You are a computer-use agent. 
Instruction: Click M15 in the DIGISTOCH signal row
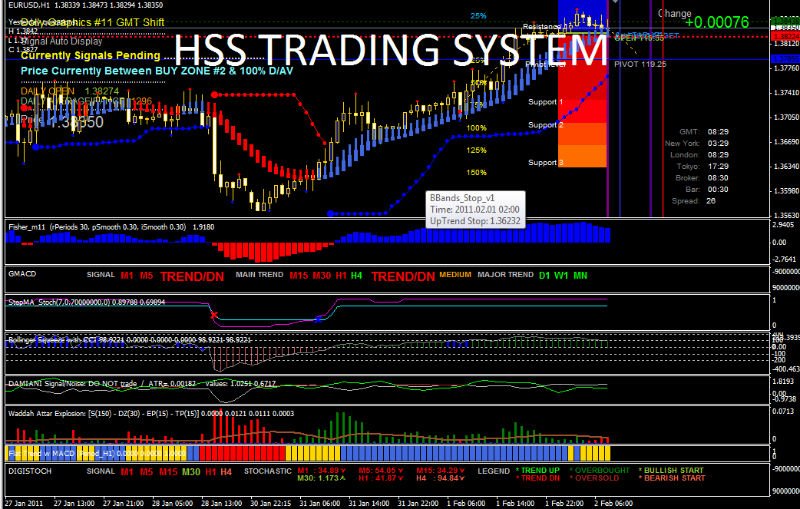[x=168, y=472]
